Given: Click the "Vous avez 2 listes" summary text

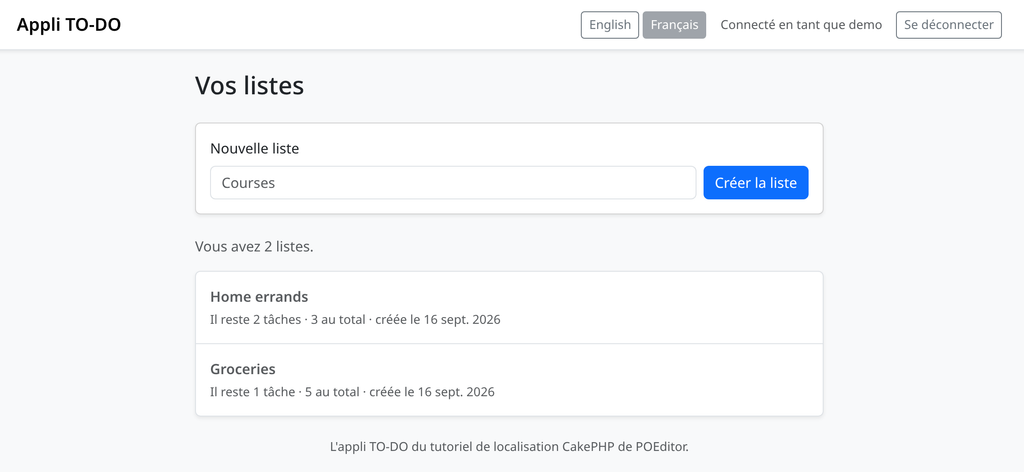Looking at the screenshot, I should pyautogui.click(x=254, y=247).
